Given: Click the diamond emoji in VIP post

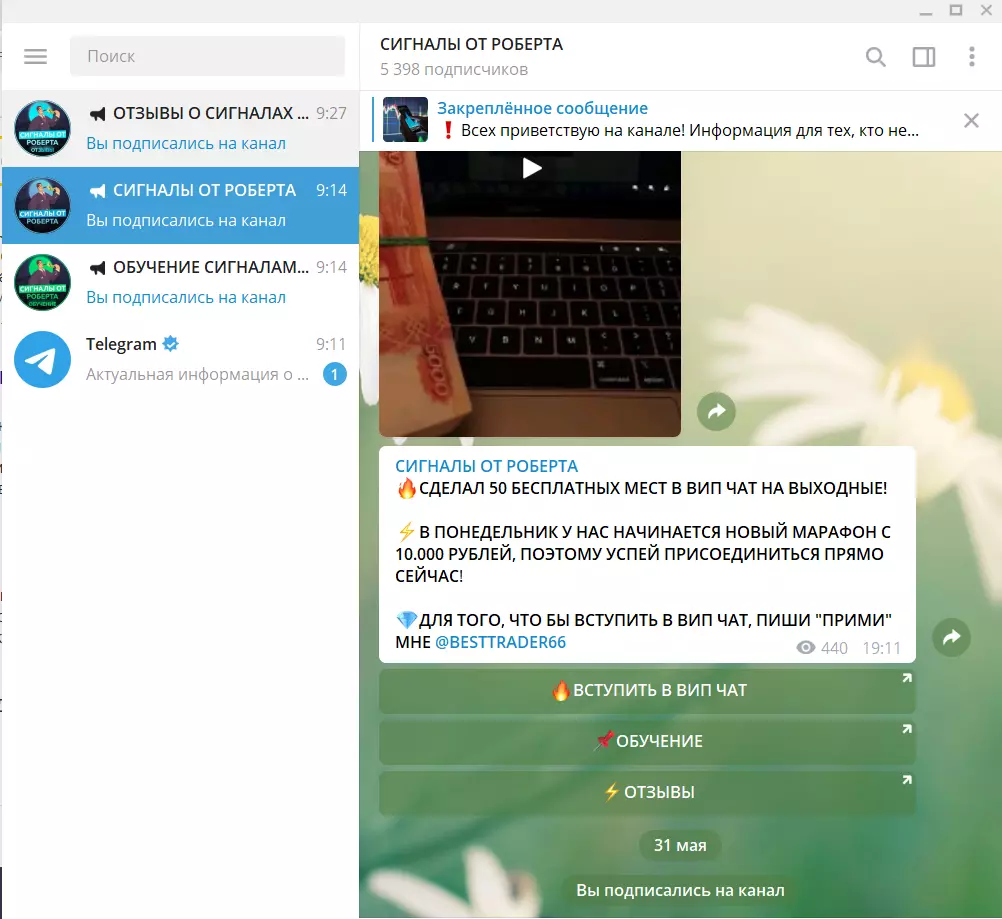Looking at the screenshot, I should (x=406, y=620).
